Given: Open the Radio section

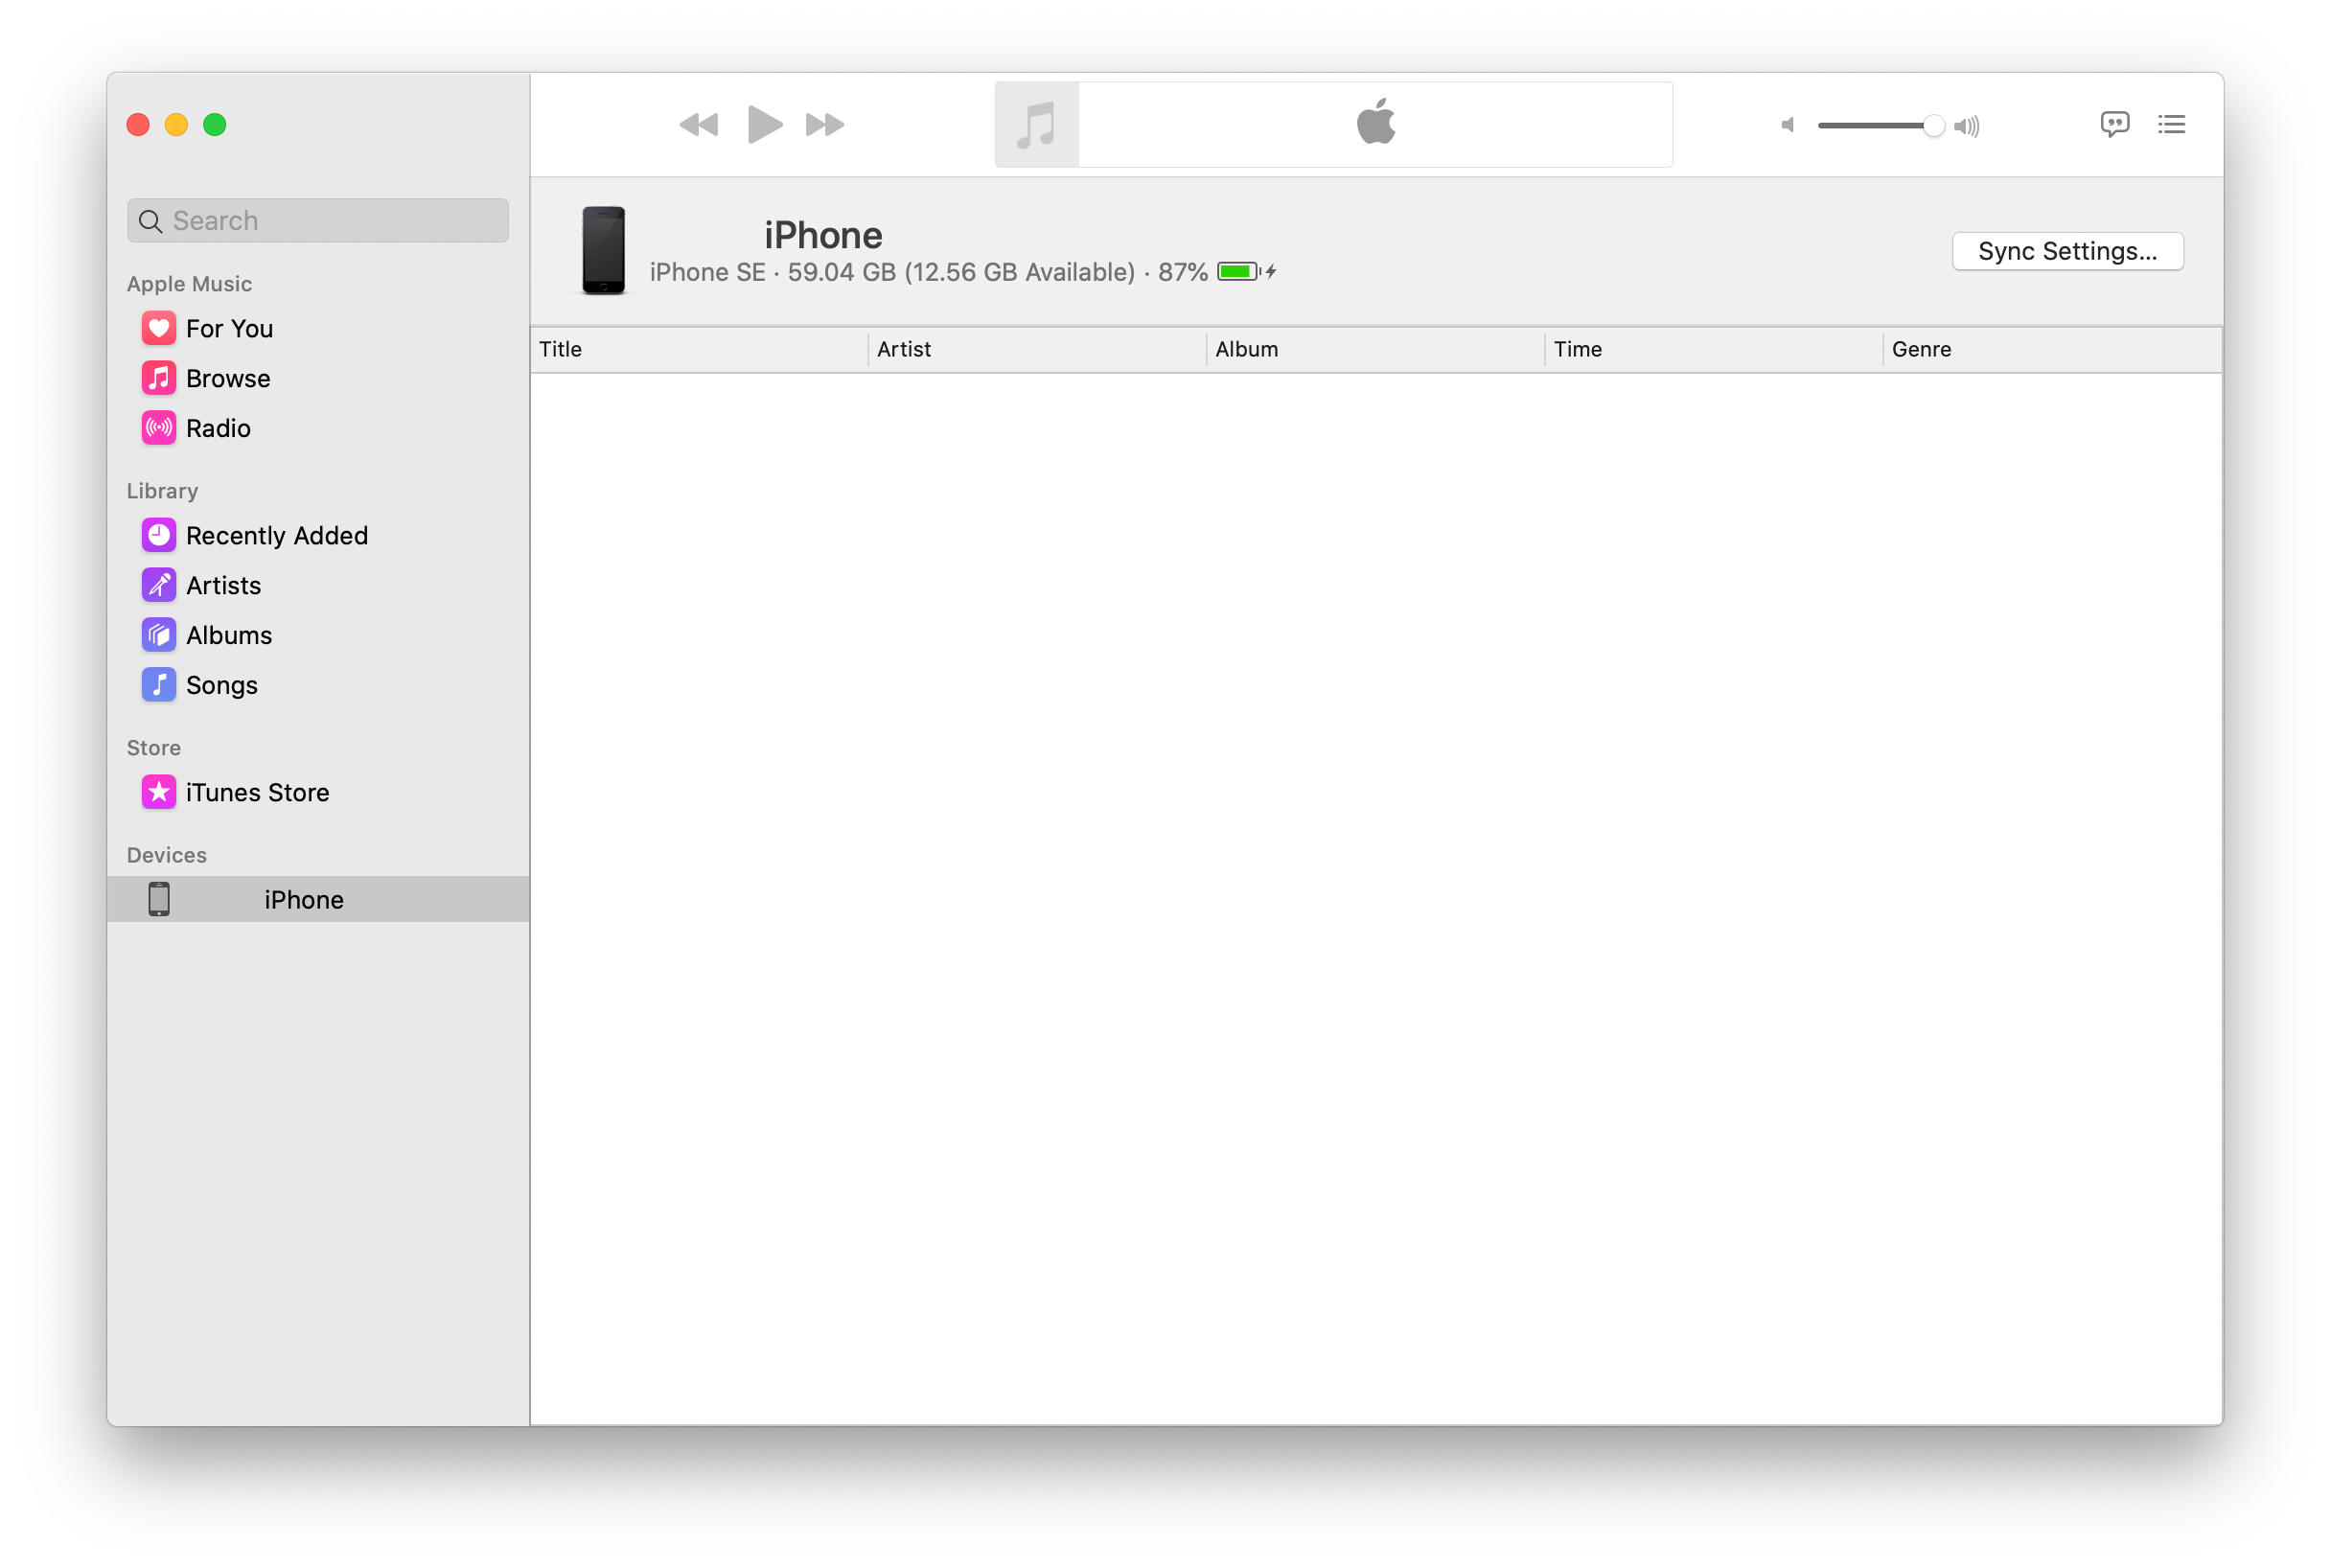Looking at the screenshot, I should point(318,429).
